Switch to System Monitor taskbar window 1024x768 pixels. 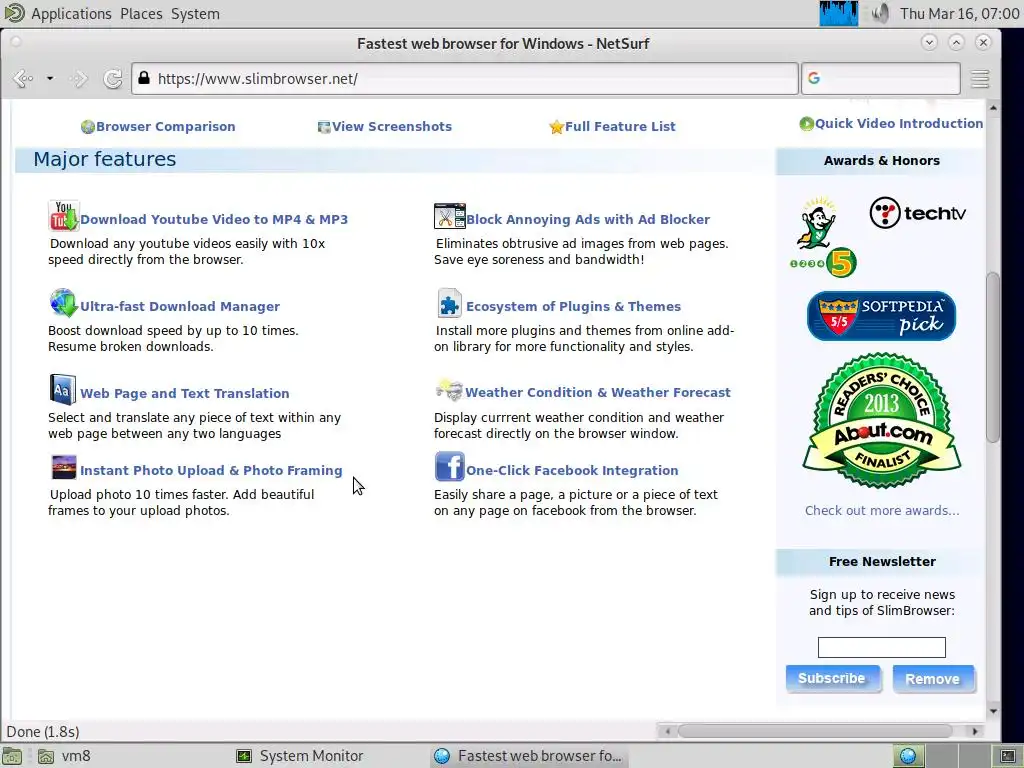coord(298,756)
